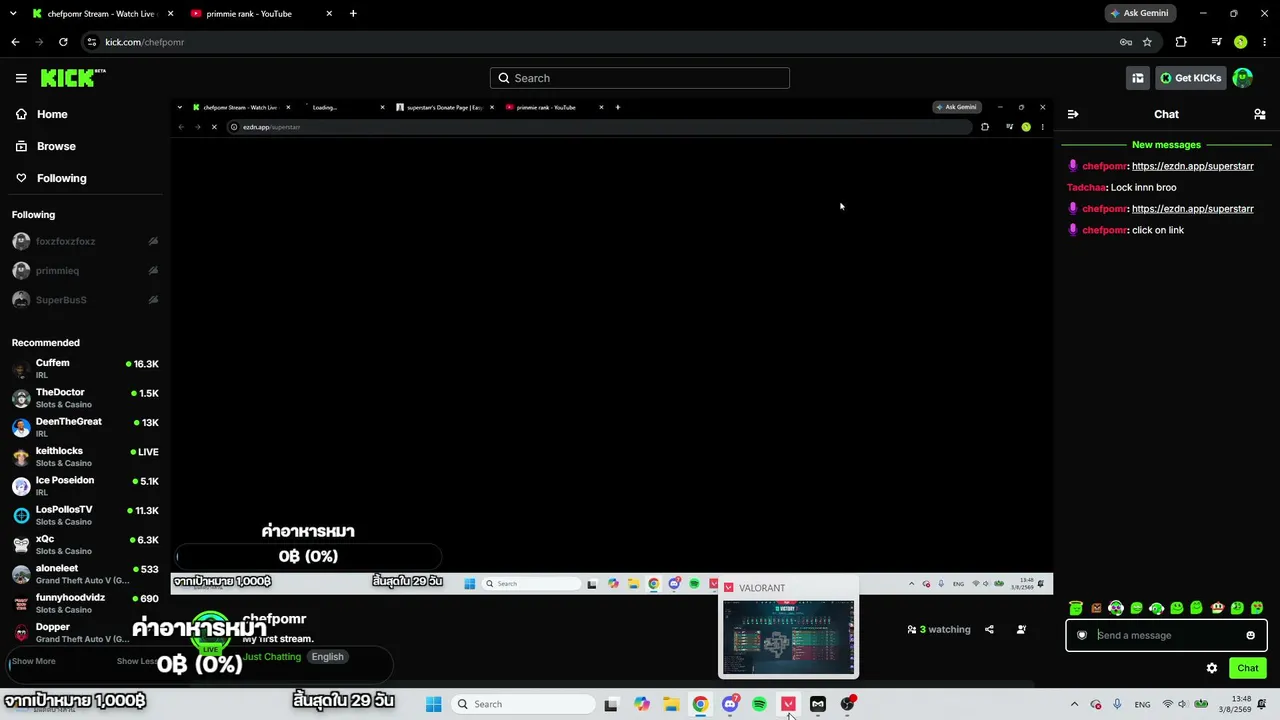This screenshot has height=720, width=1280.
Task: Open a new browser tab
Action: (x=353, y=14)
